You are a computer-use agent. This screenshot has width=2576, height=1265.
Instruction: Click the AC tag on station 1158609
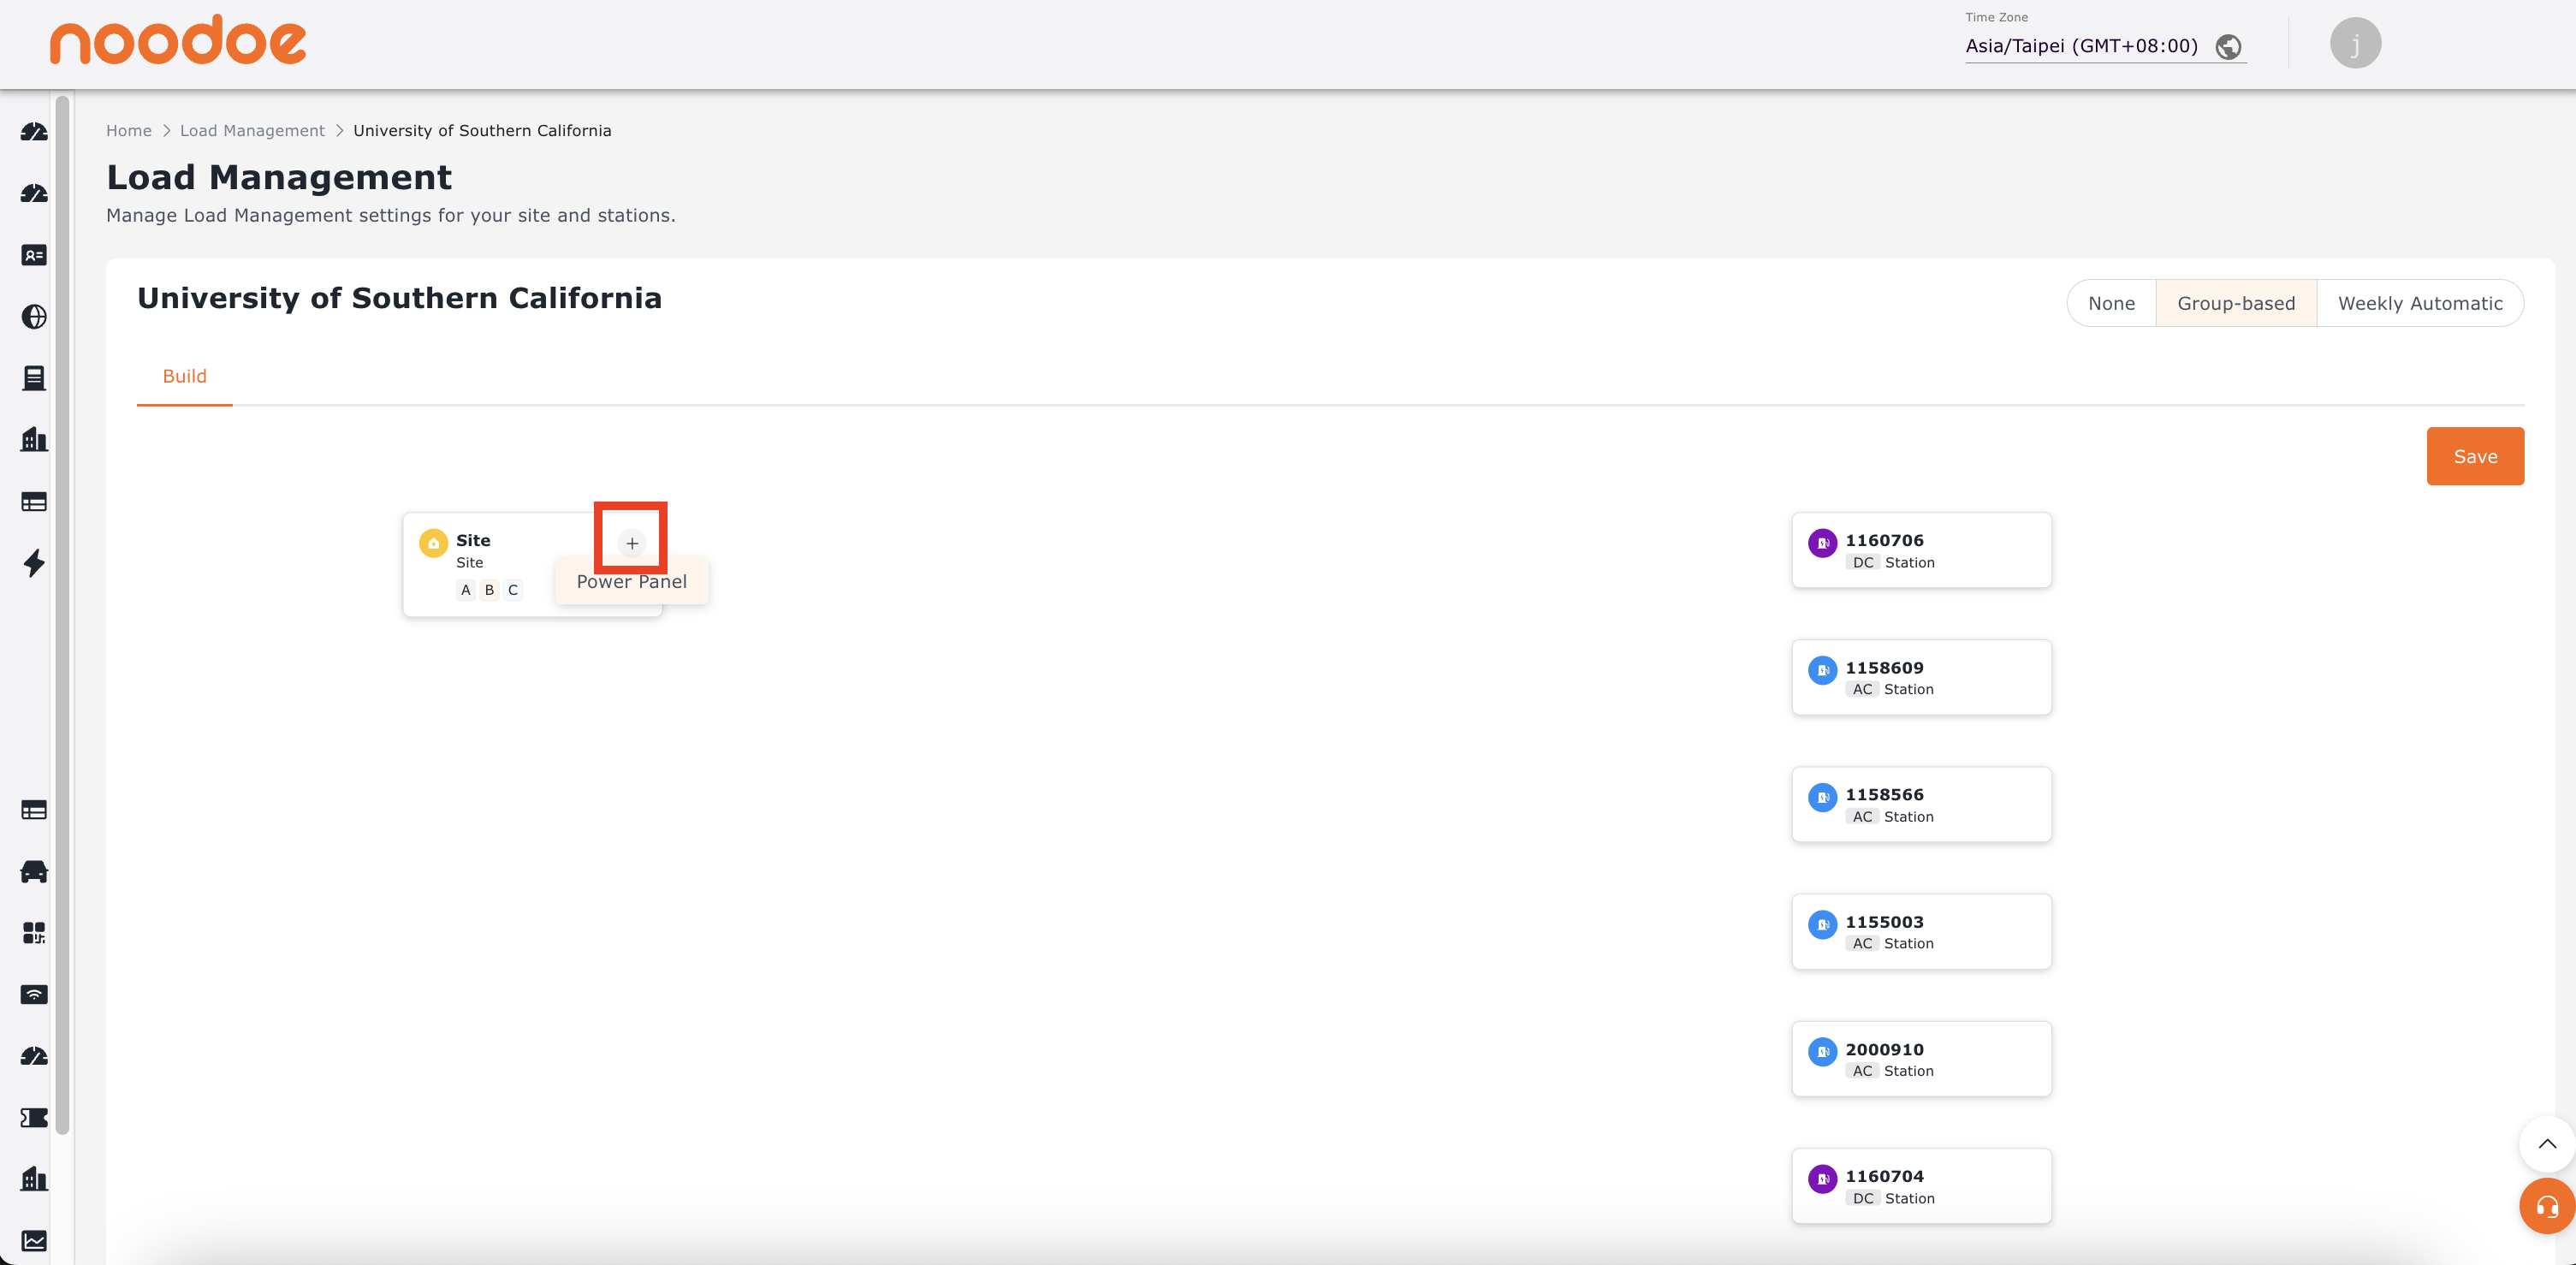point(1862,690)
